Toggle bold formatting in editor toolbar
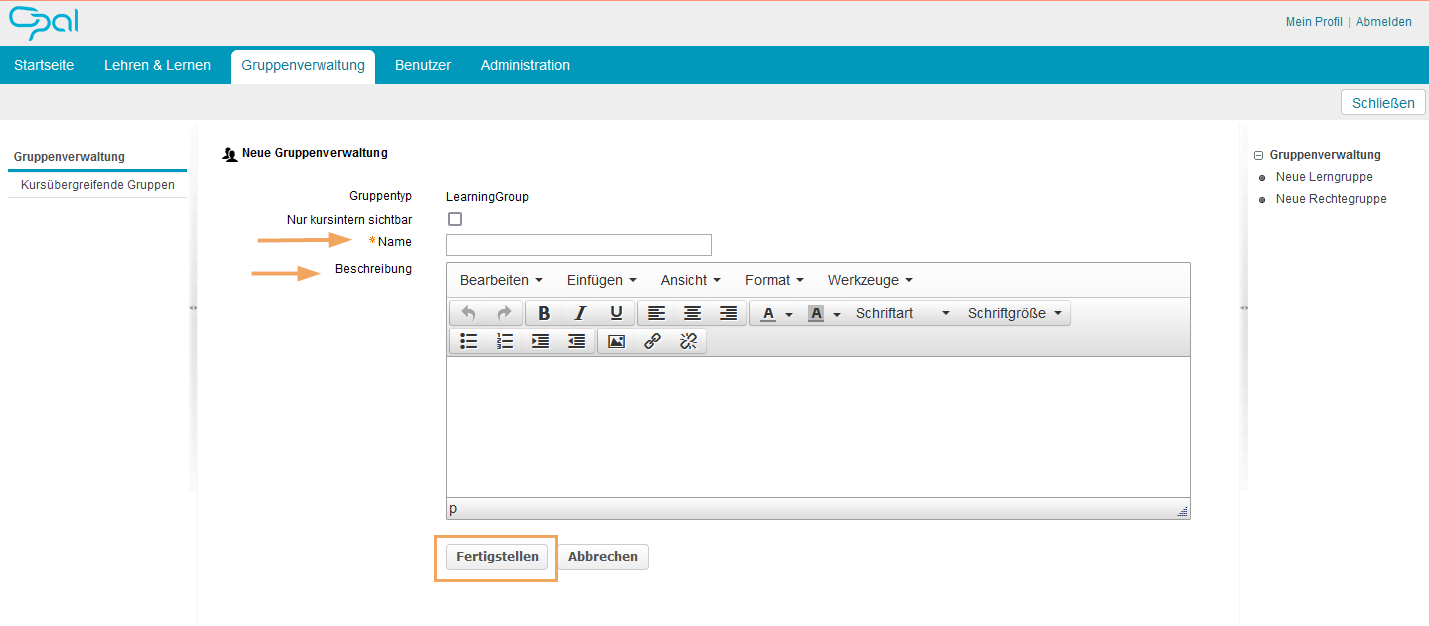 click(544, 314)
